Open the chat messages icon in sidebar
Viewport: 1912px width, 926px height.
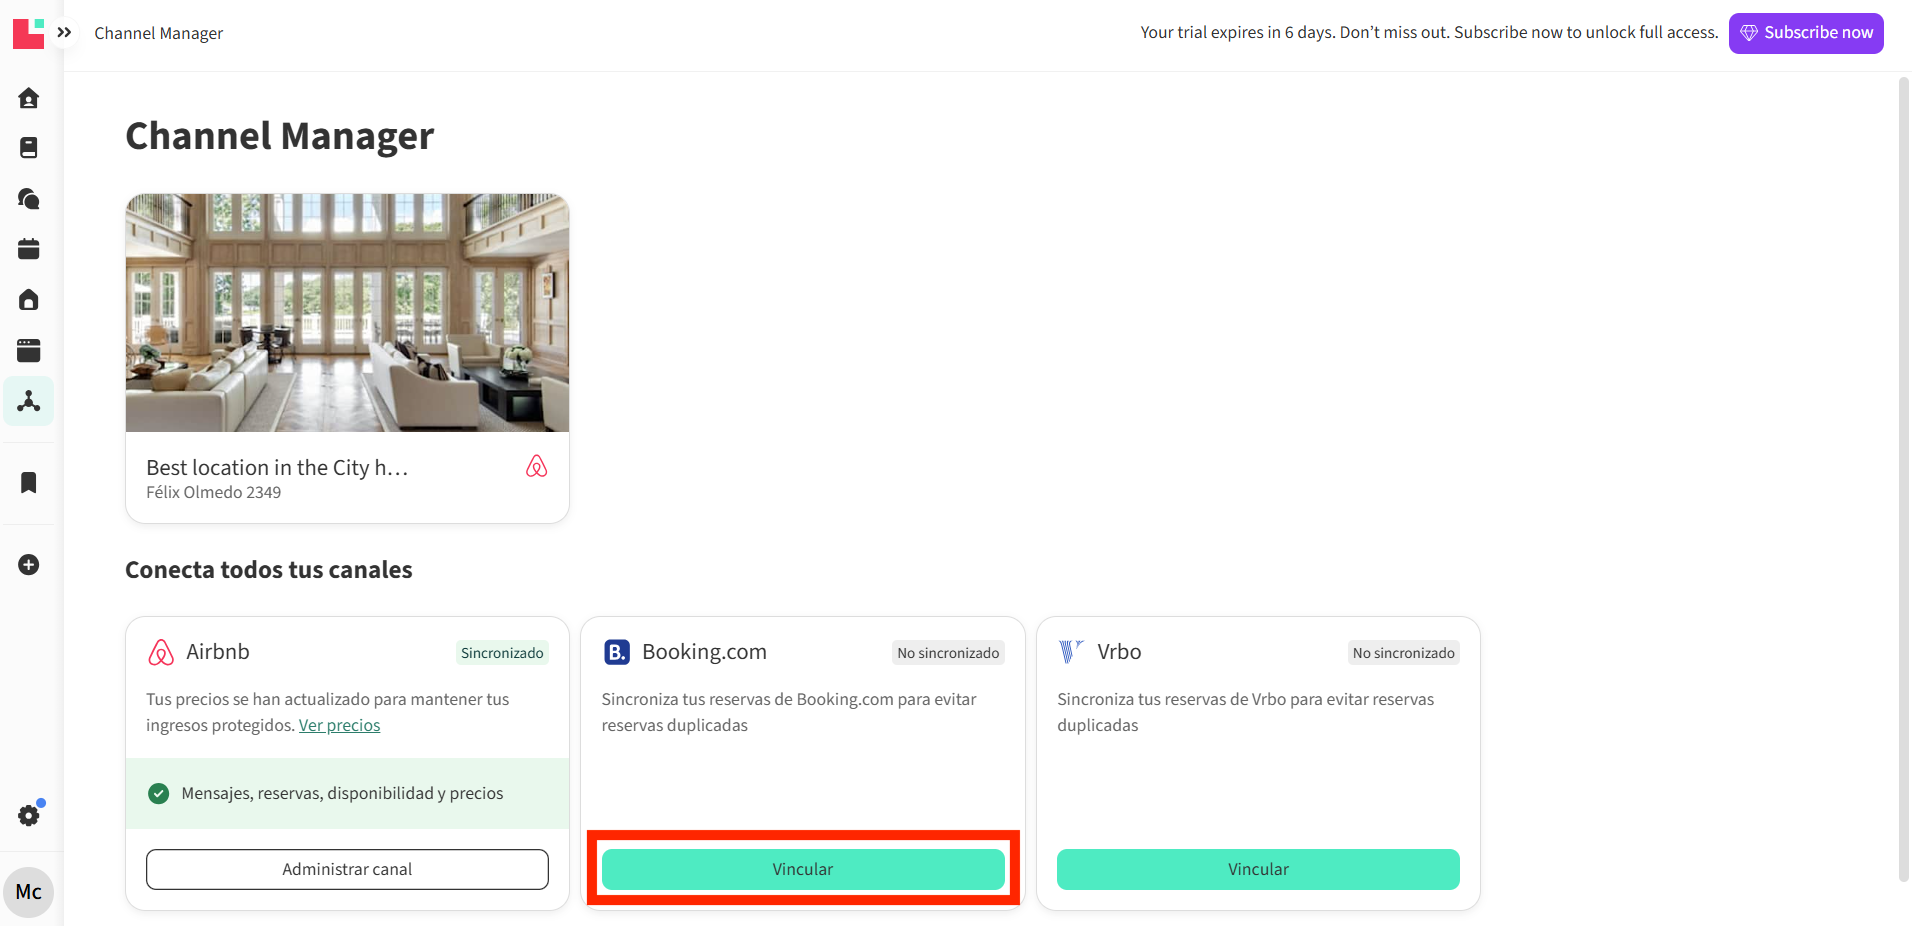pyautogui.click(x=29, y=199)
